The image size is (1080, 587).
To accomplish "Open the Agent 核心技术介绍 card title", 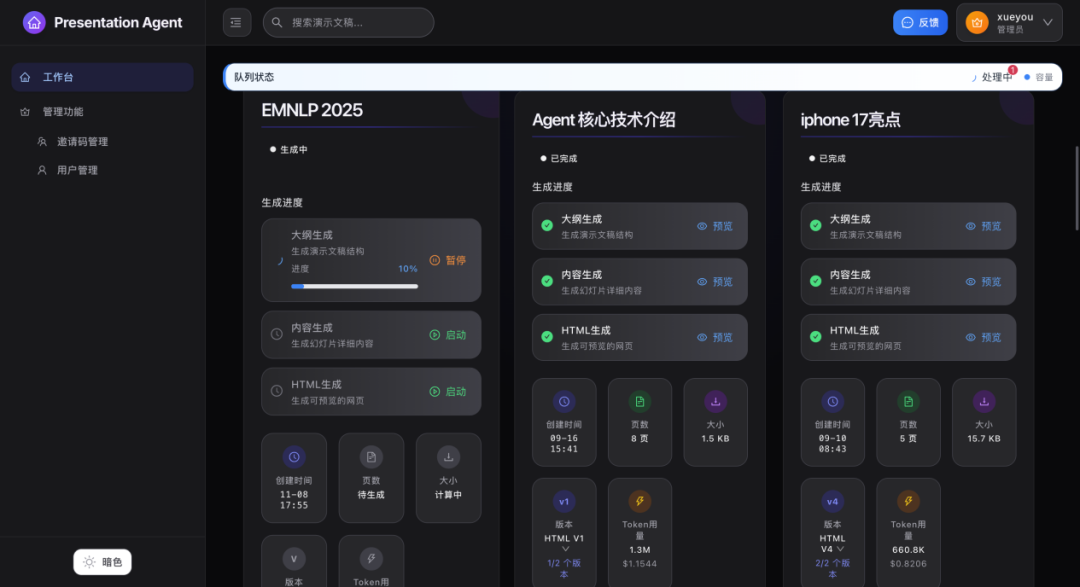I will tap(603, 120).
